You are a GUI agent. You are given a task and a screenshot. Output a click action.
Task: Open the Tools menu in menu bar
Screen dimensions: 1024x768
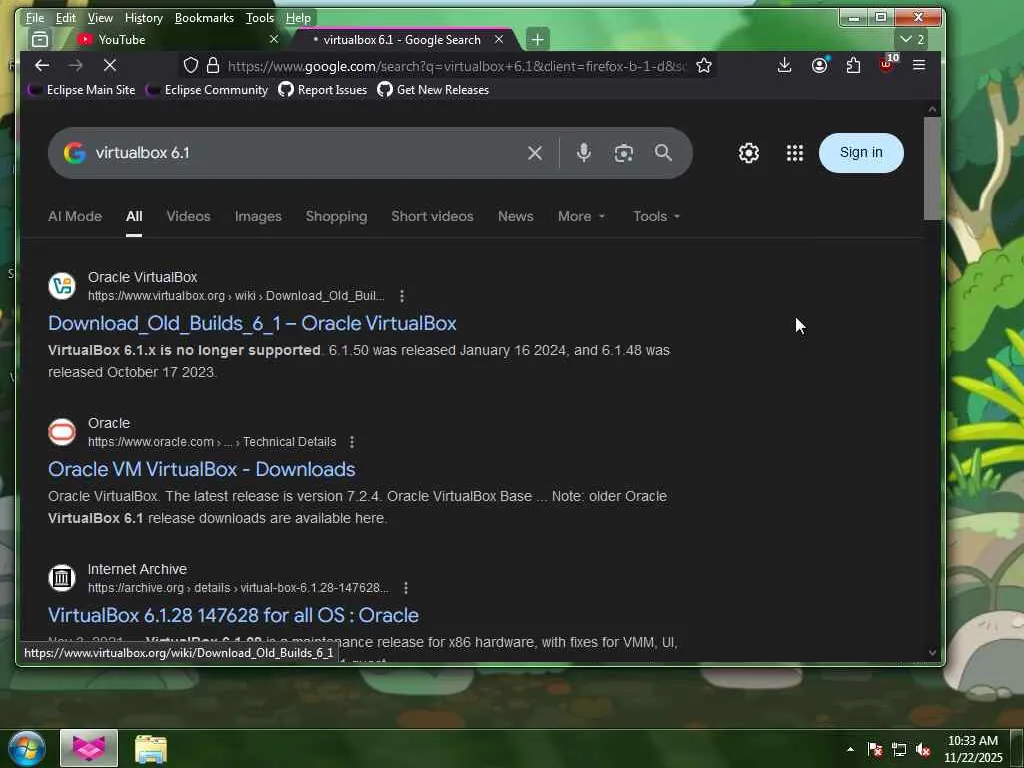click(x=260, y=18)
